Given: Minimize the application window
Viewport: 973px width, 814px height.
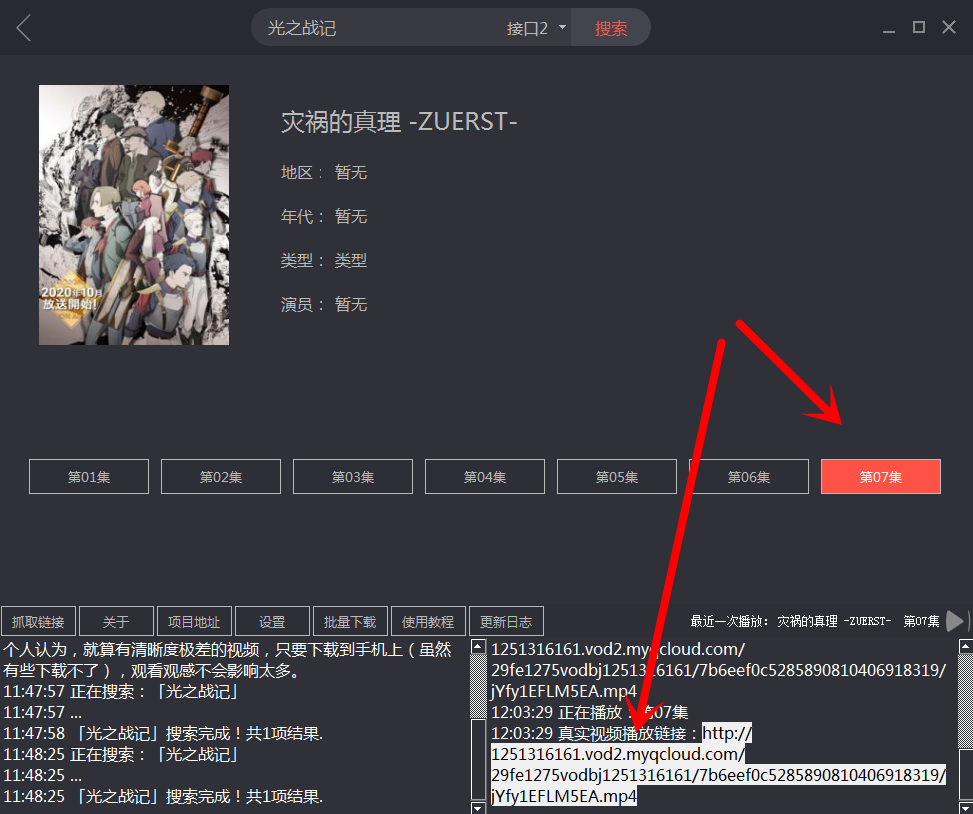Looking at the screenshot, I should pos(889,29).
